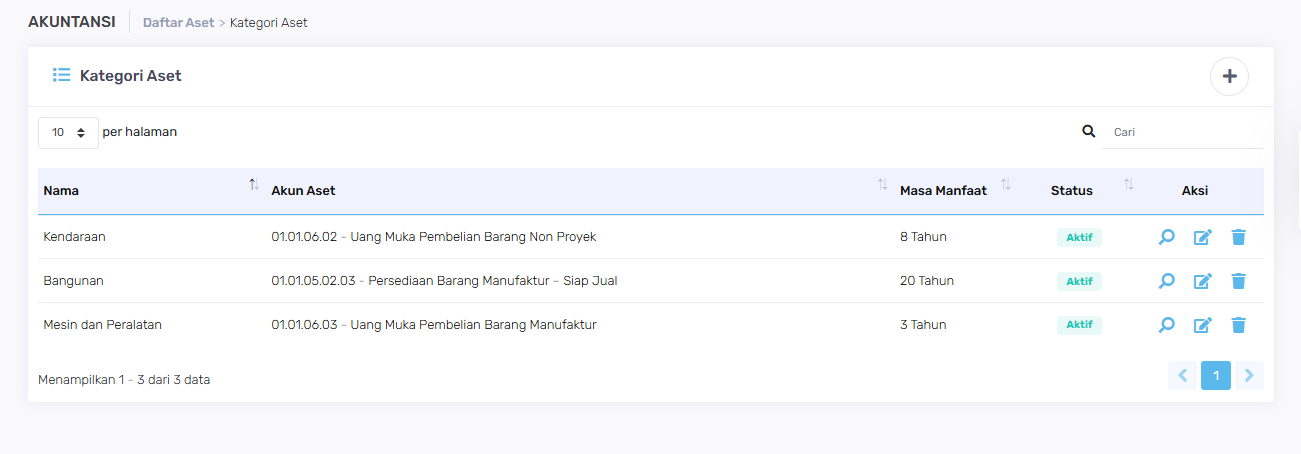Screen dimensions: 1301x454
Task: Click the plus icon to add category
Action: point(1229,76)
